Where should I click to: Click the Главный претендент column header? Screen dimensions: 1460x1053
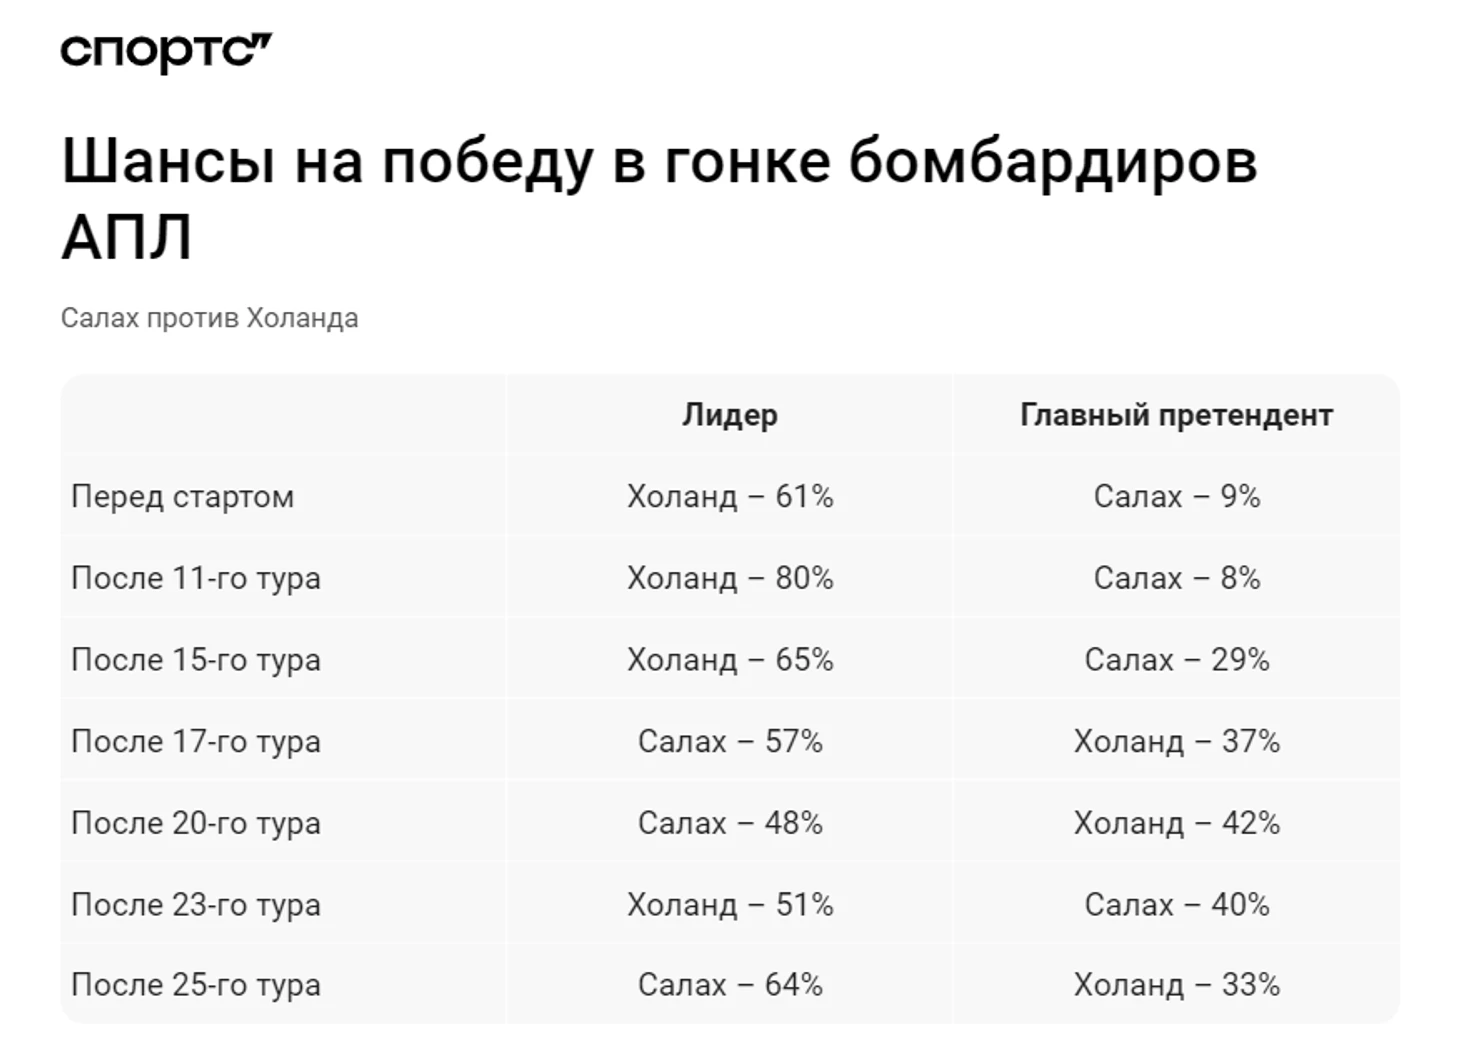click(x=1176, y=415)
